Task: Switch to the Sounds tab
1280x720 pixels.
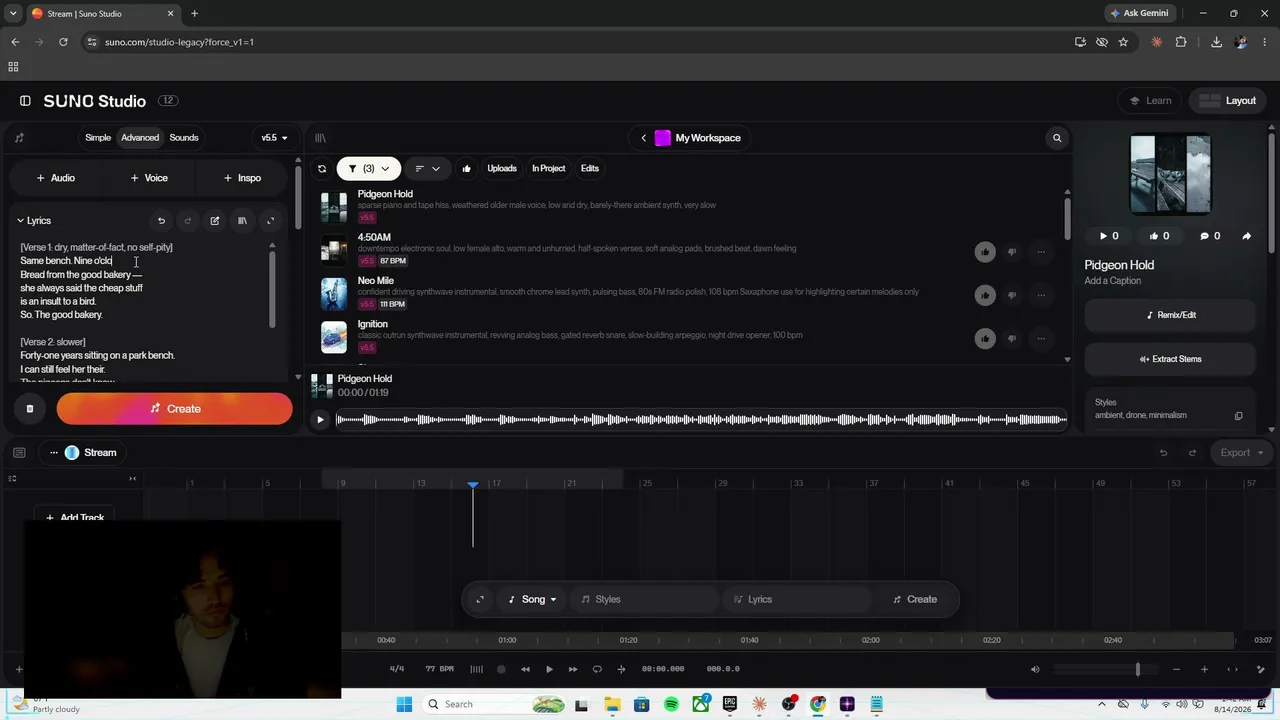Action: (x=184, y=138)
